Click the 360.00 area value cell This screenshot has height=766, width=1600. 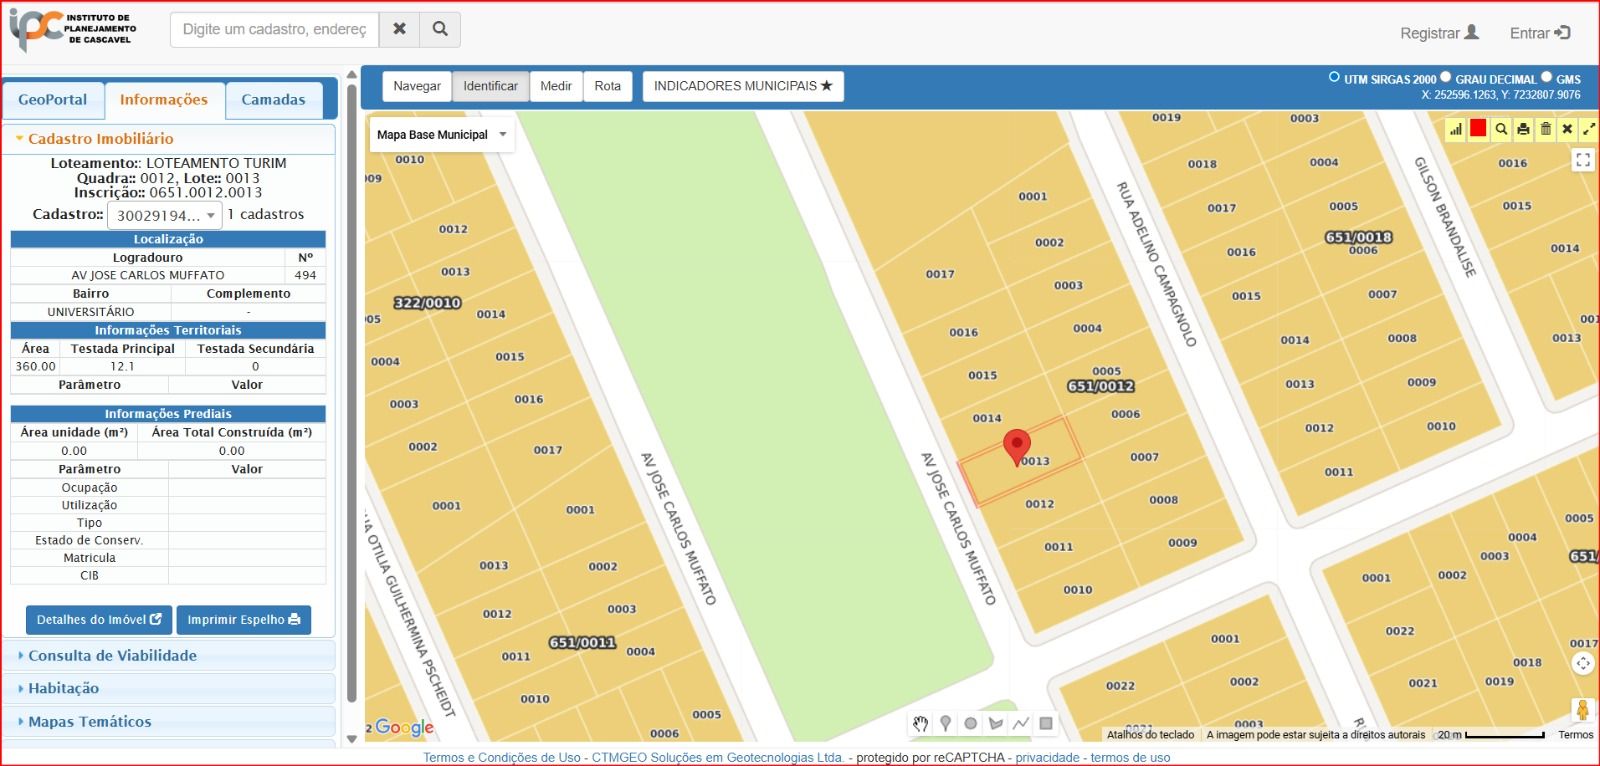[x=36, y=367]
